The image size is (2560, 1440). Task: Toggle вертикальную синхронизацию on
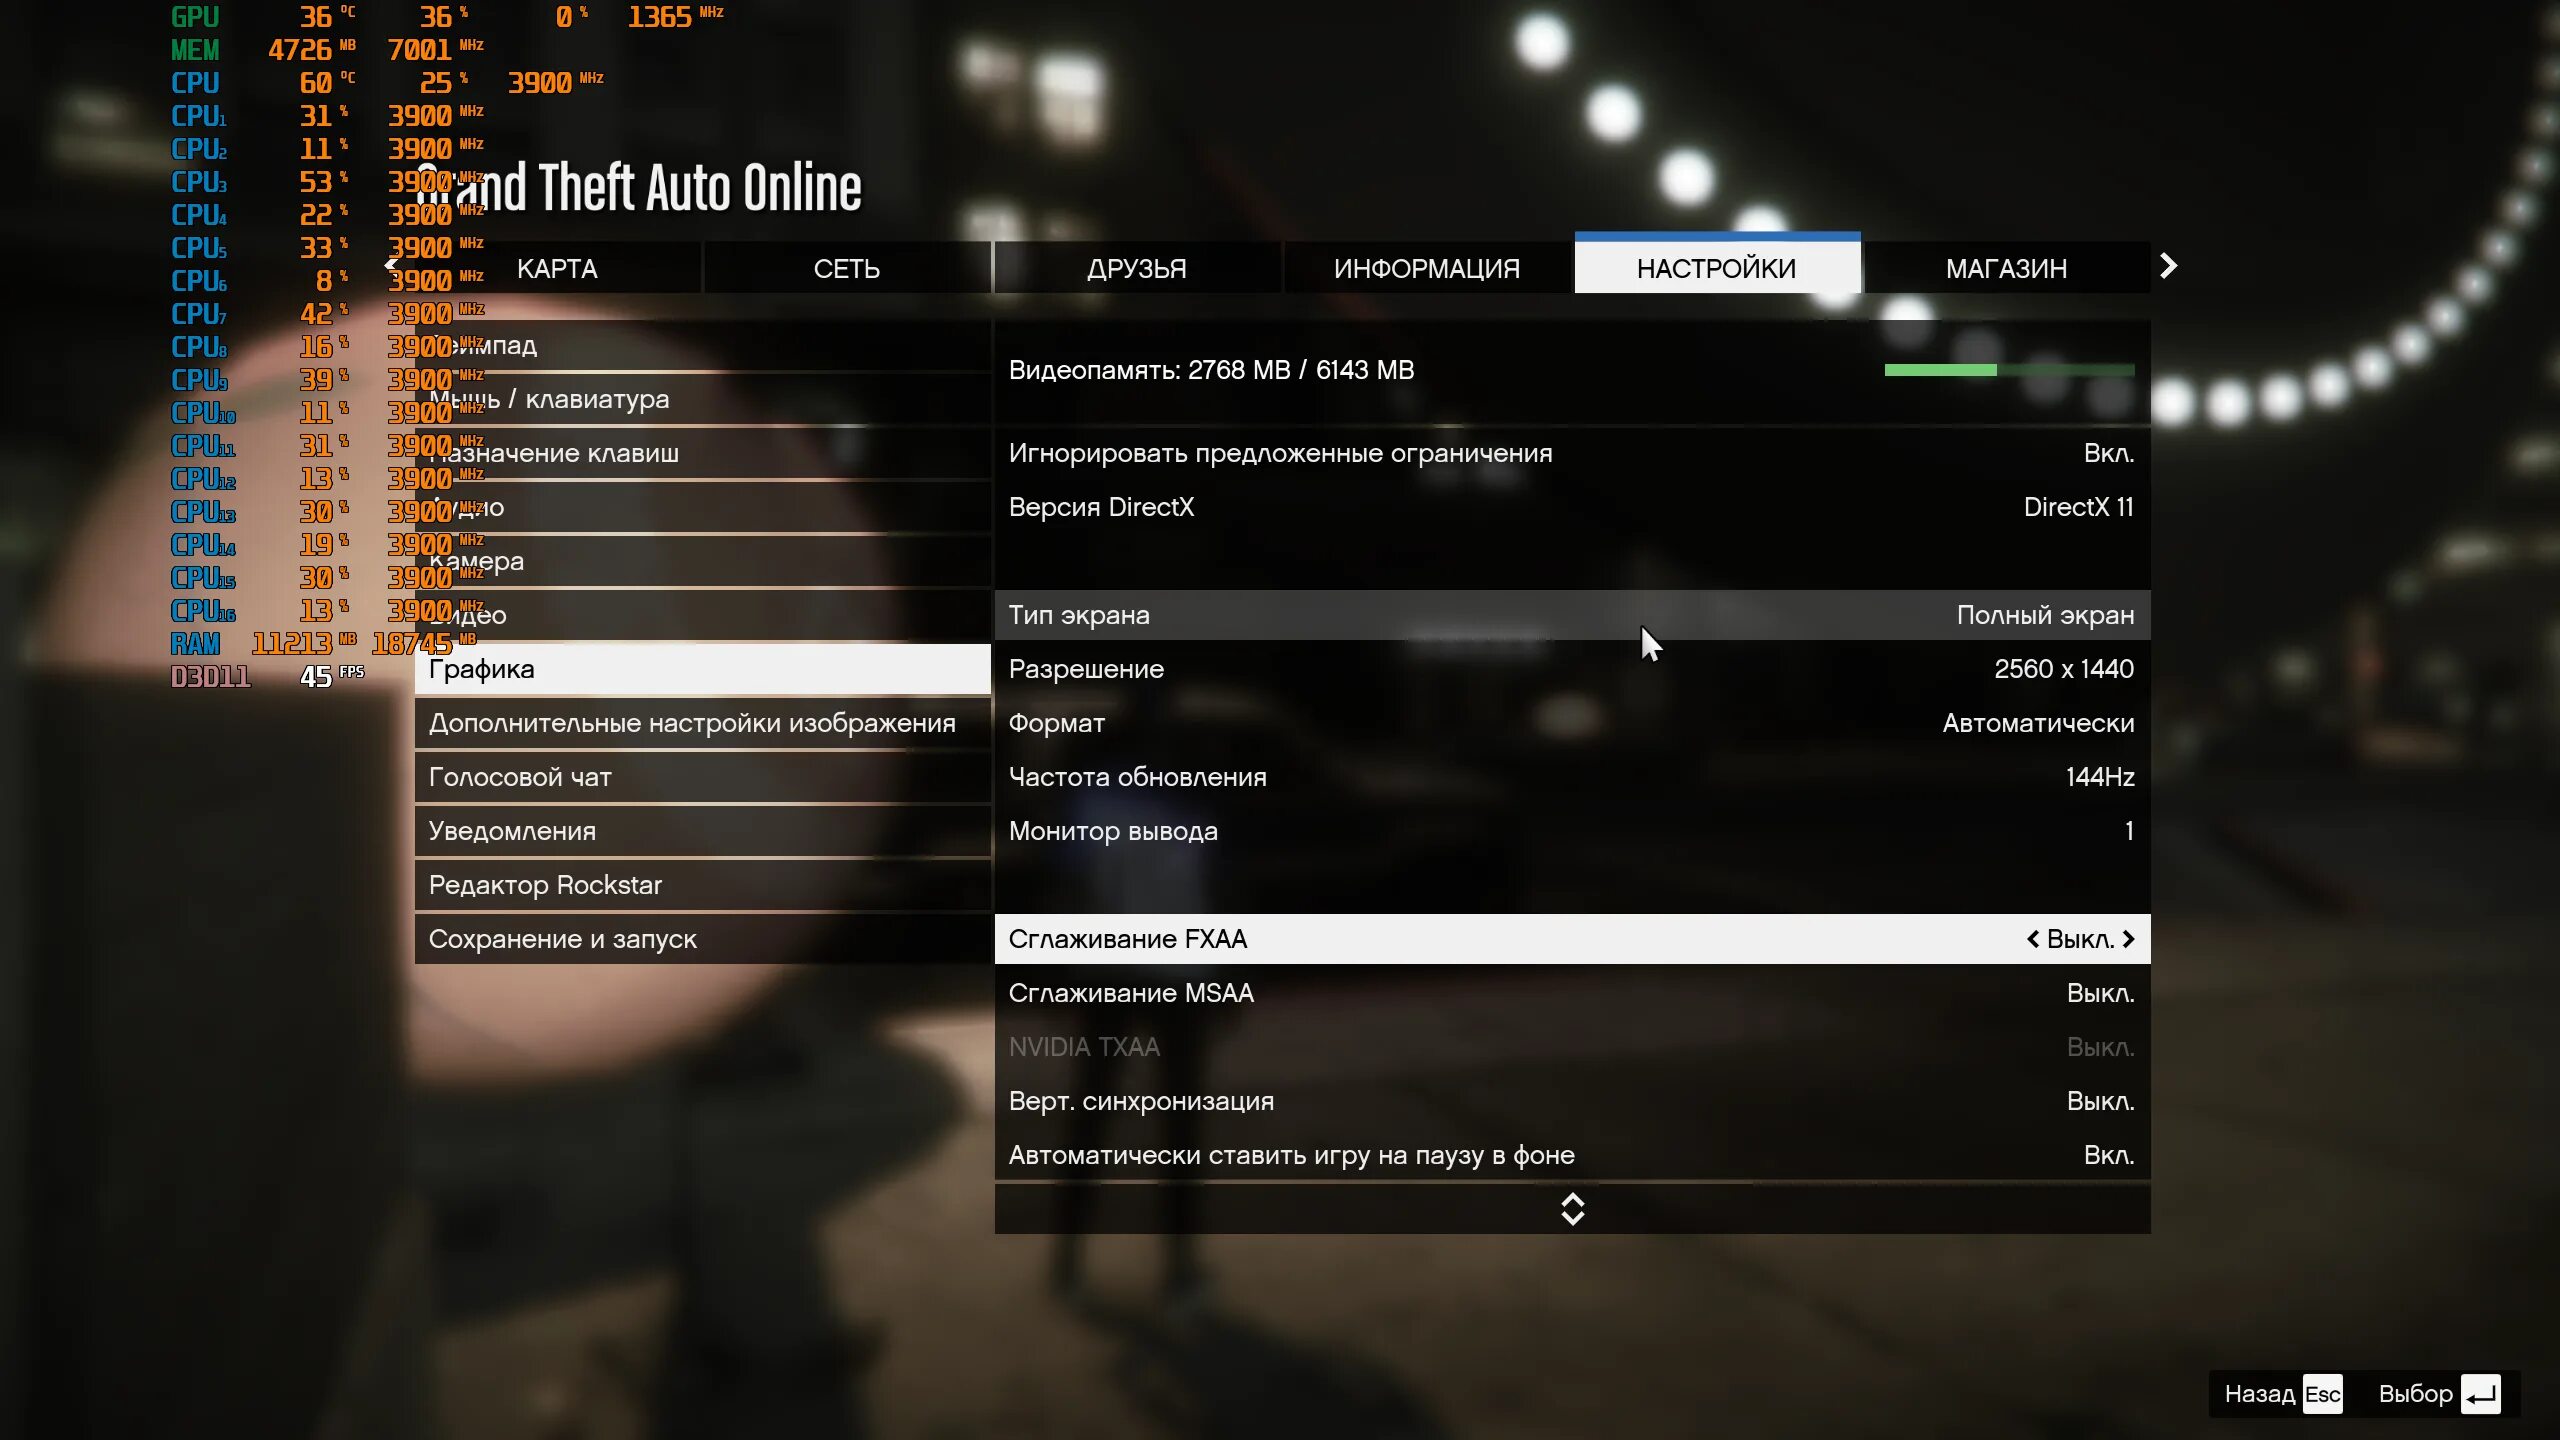[2101, 1099]
